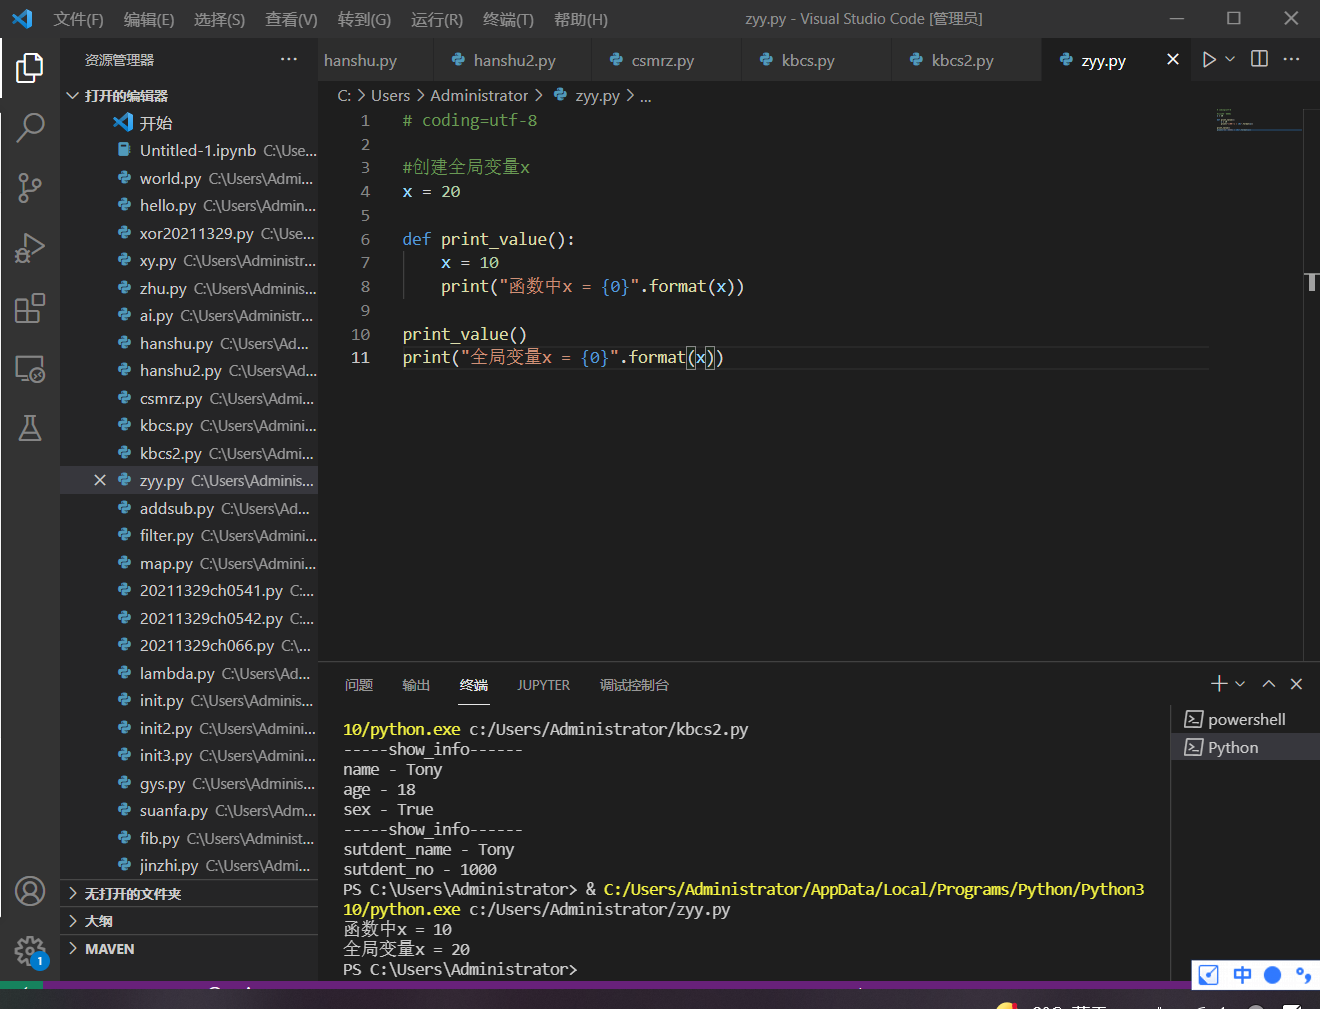Open the Search view in activity bar

pos(30,127)
